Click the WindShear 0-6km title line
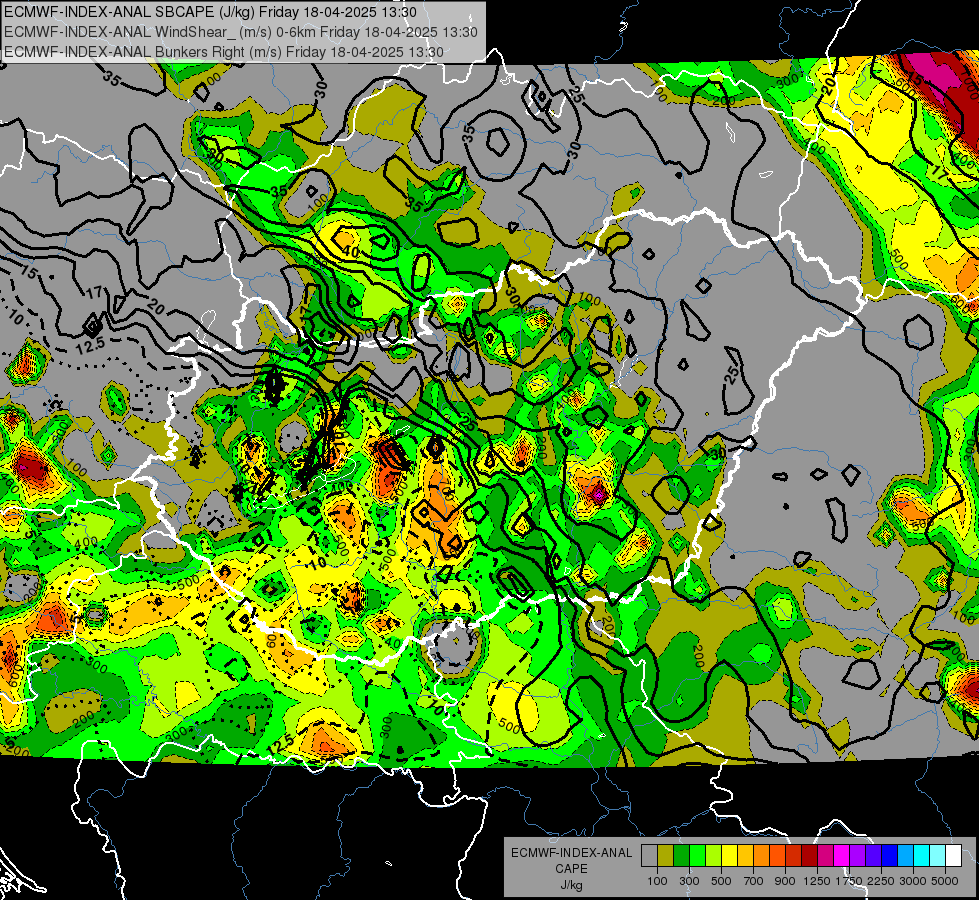The height and width of the screenshot is (900, 979). click(x=240, y=32)
